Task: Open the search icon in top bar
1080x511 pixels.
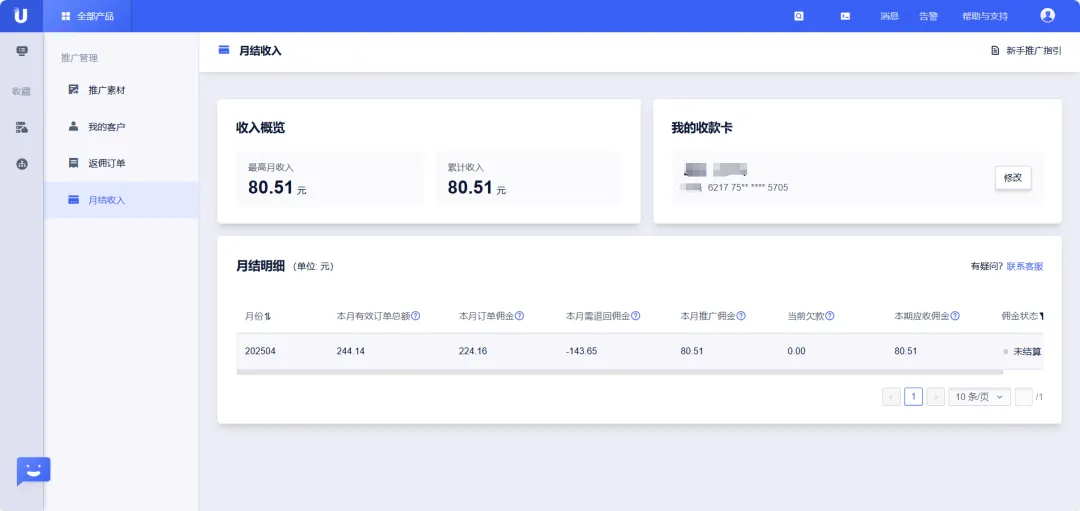Action: 798,16
